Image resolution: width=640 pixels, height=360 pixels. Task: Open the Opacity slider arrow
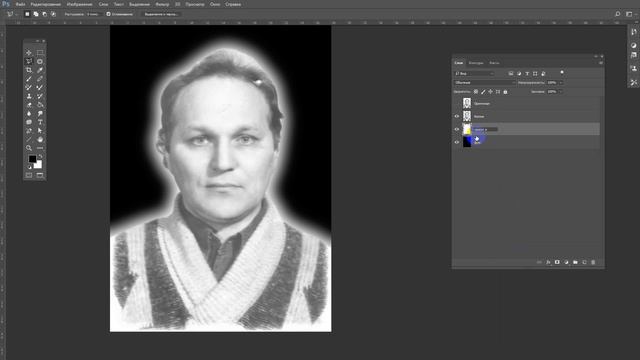pos(561,82)
